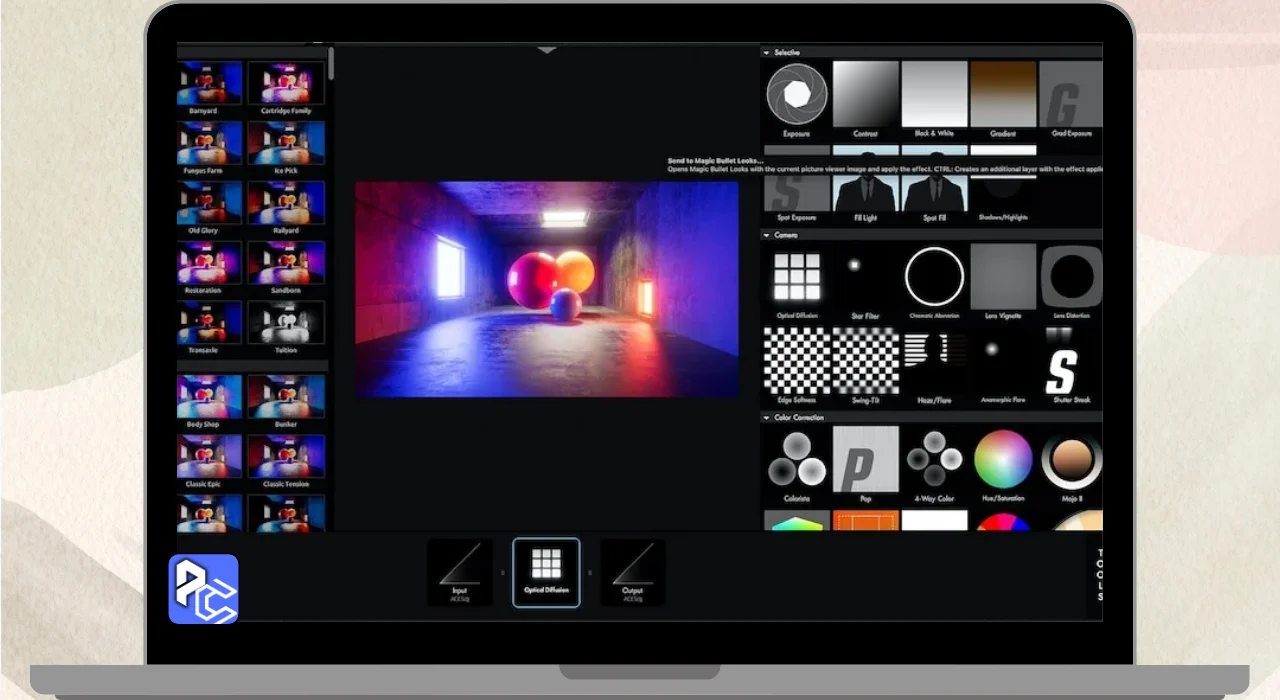Screen dimensions: 1280x700
Task: Open the vertical TOOLS drawer tab
Action: point(1099,575)
